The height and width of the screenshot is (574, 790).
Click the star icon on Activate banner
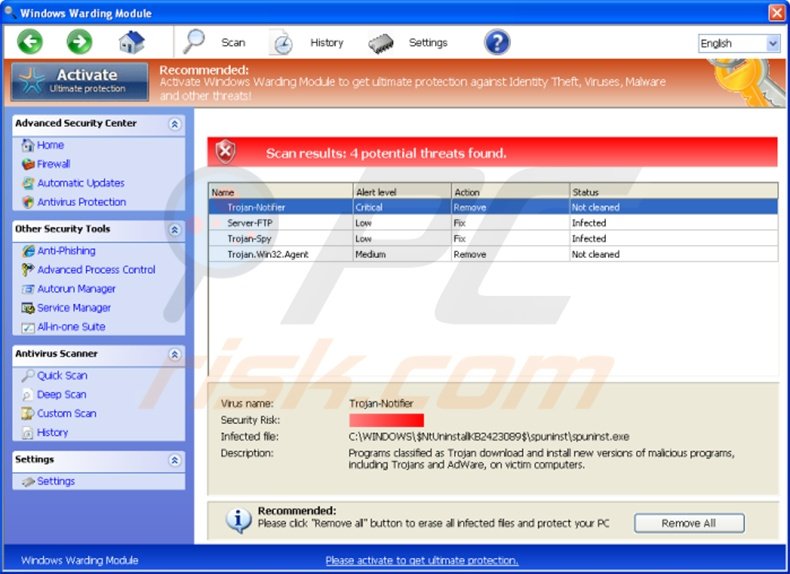coord(31,81)
